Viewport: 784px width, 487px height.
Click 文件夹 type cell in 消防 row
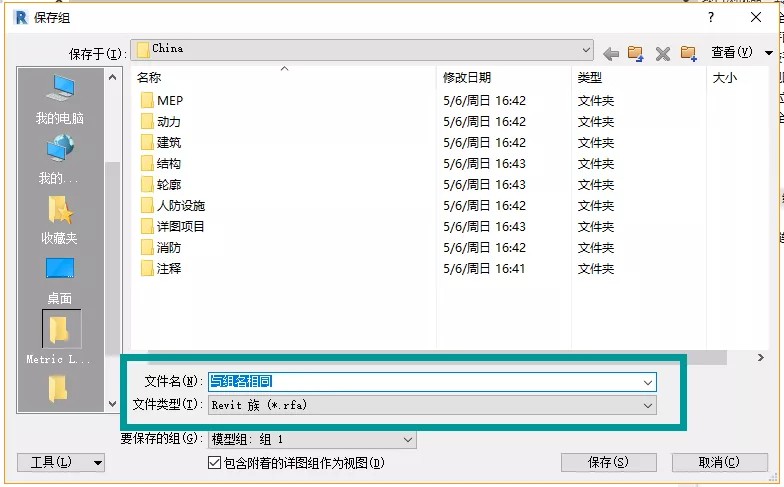tap(596, 248)
